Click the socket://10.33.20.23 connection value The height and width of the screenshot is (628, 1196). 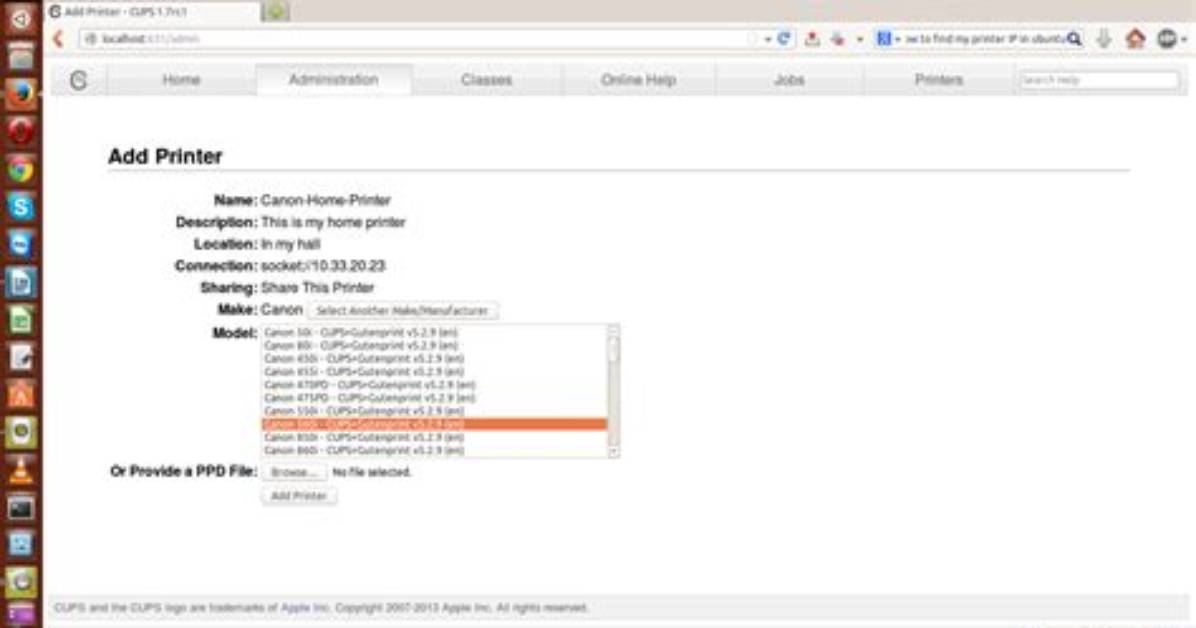click(323, 266)
